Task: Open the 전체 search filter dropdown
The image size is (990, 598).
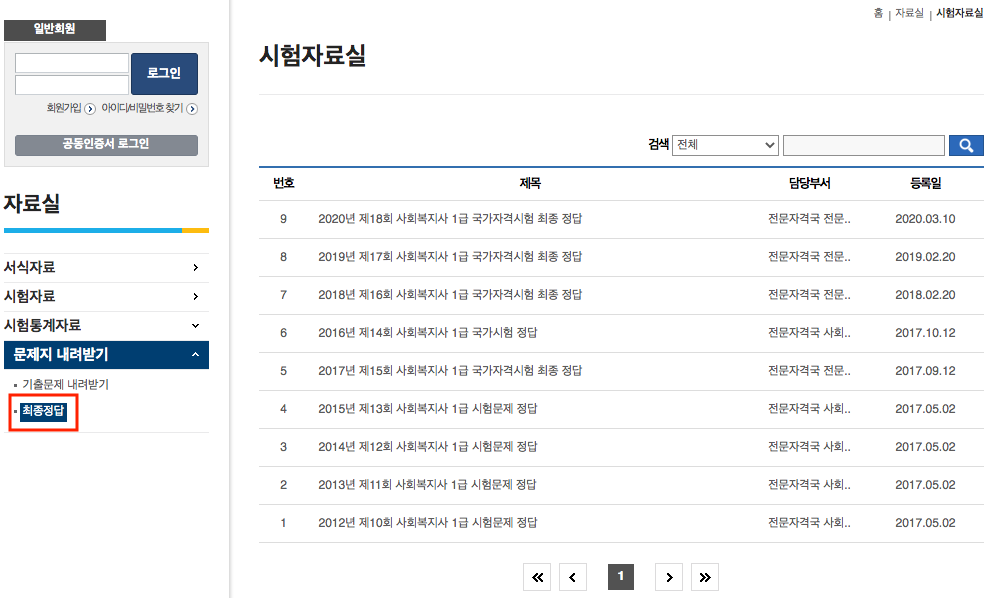Action: [x=725, y=144]
